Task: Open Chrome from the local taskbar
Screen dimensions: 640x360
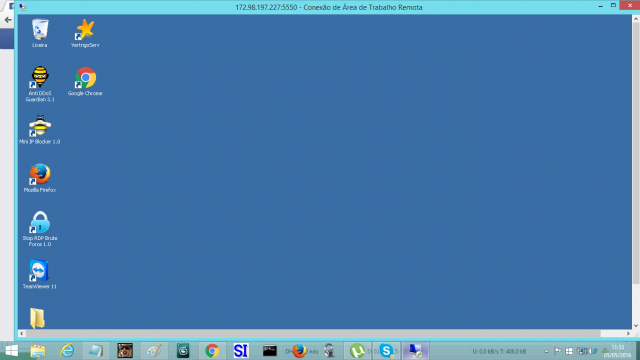Action: [x=212, y=351]
